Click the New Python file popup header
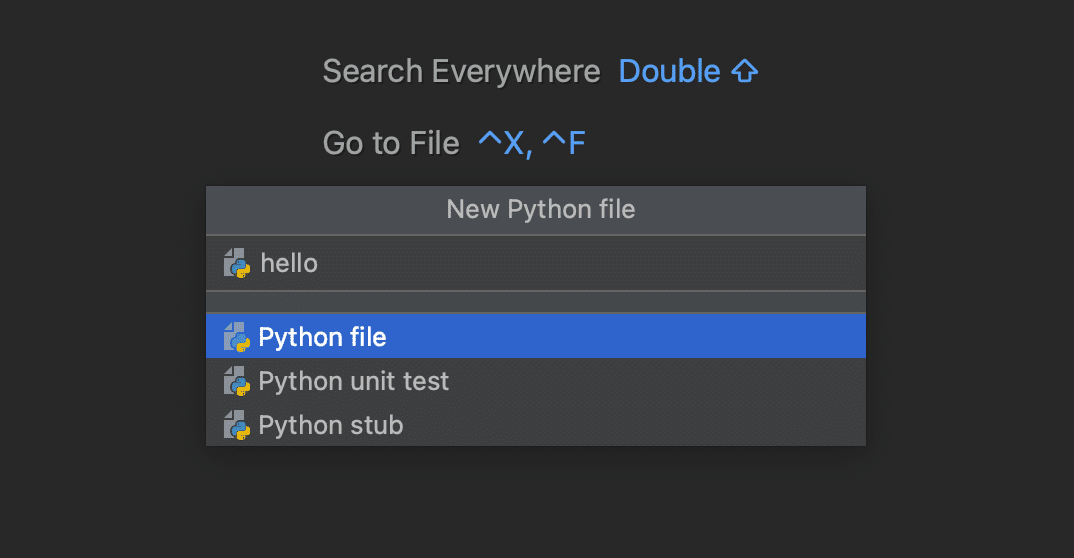Viewport: 1074px width, 558px height. pyautogui.click(x=536, y=210)
